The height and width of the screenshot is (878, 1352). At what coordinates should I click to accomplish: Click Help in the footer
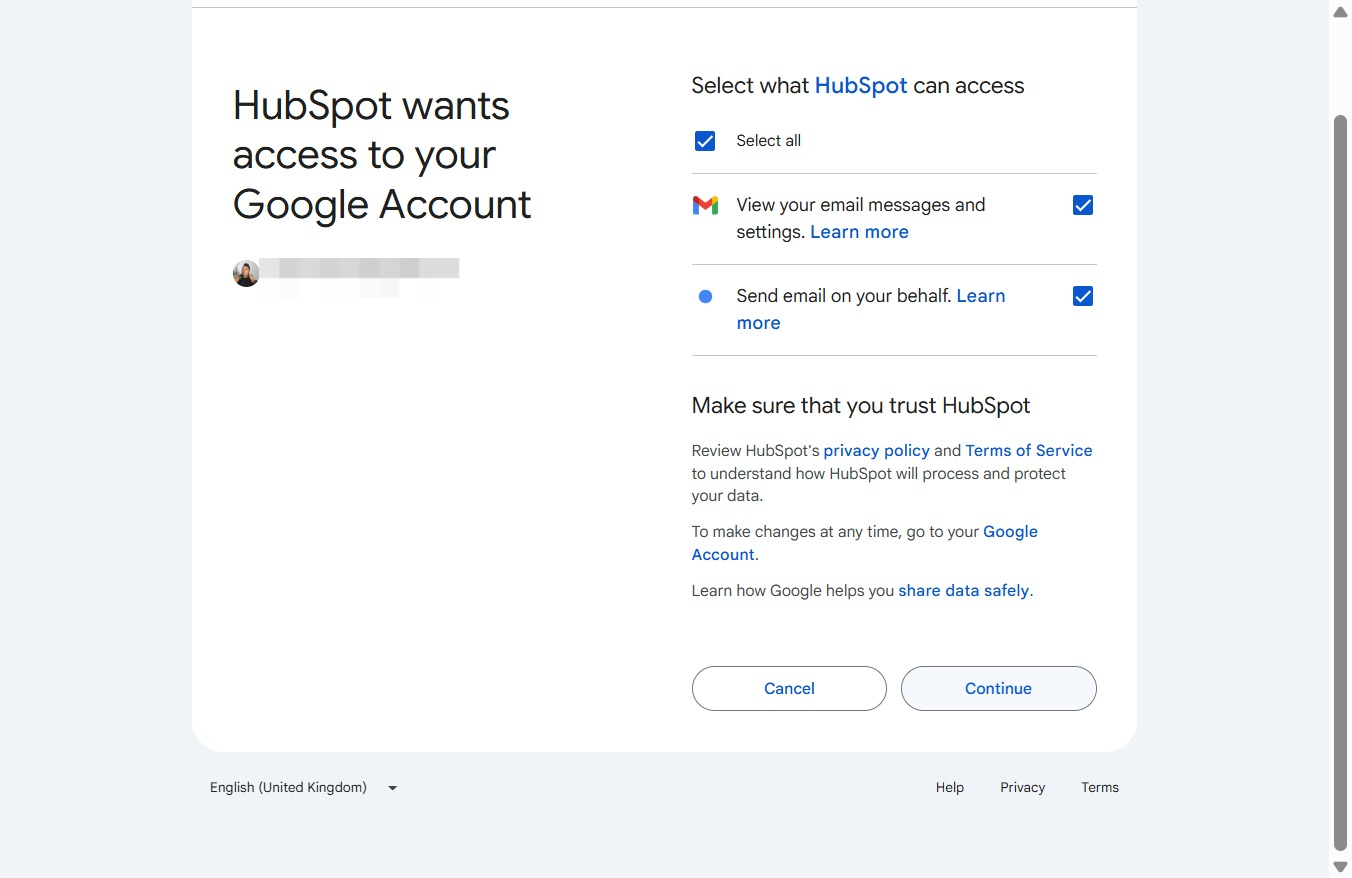tap(950, 788)
